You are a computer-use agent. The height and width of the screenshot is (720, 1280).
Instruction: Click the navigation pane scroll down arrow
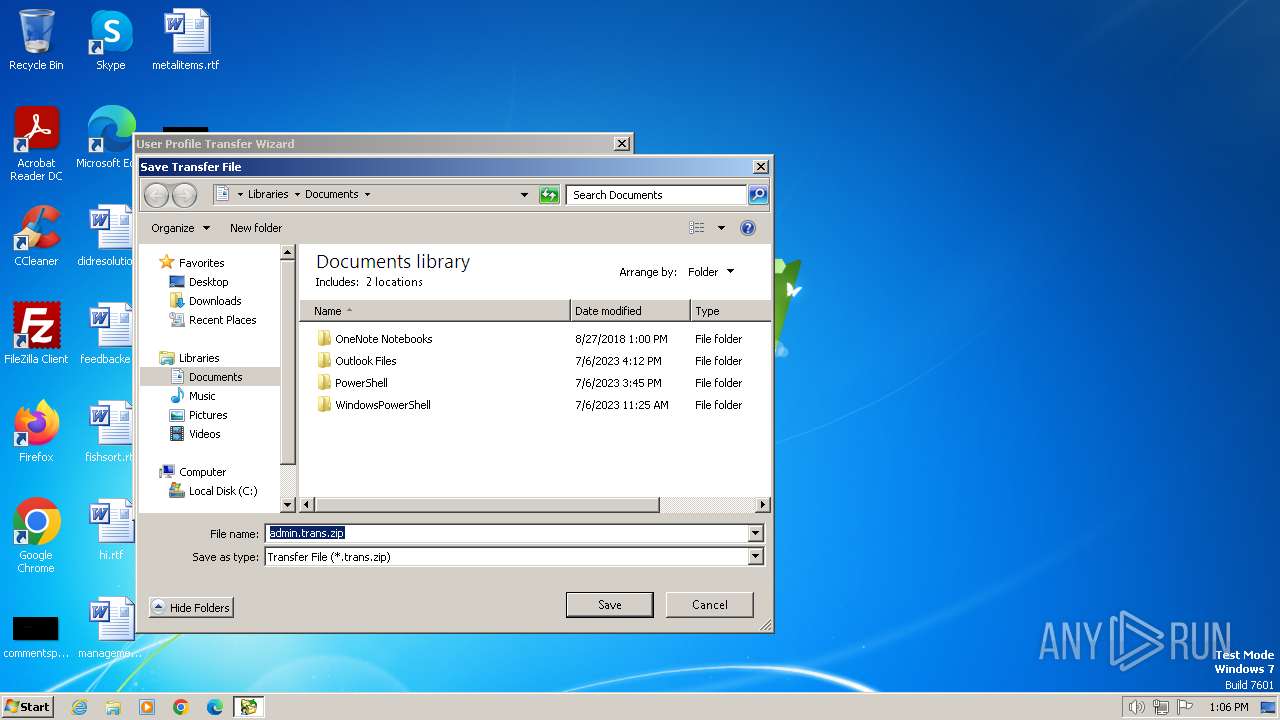point(288,505)
